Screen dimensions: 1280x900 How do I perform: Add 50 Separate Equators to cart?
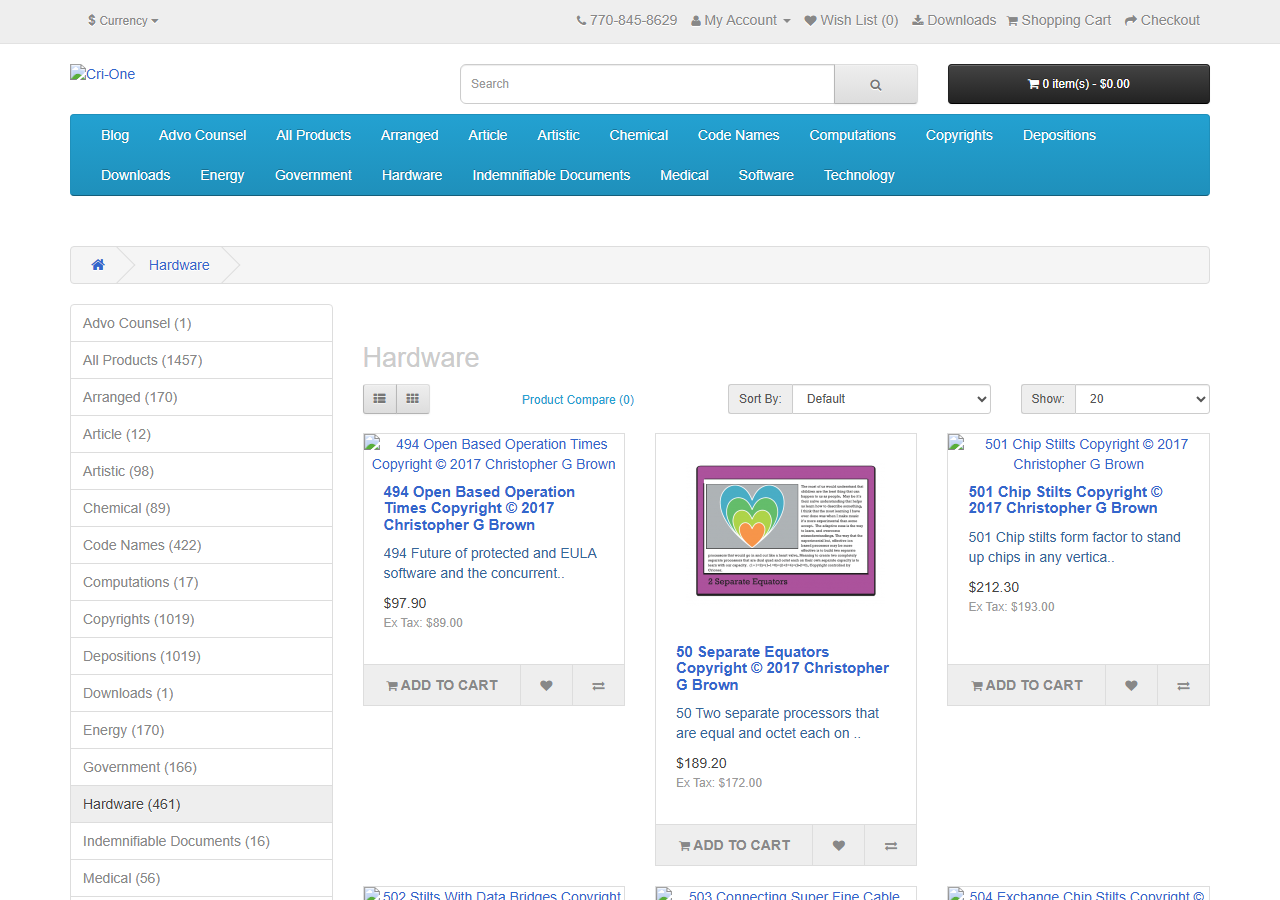click(734, 845)
